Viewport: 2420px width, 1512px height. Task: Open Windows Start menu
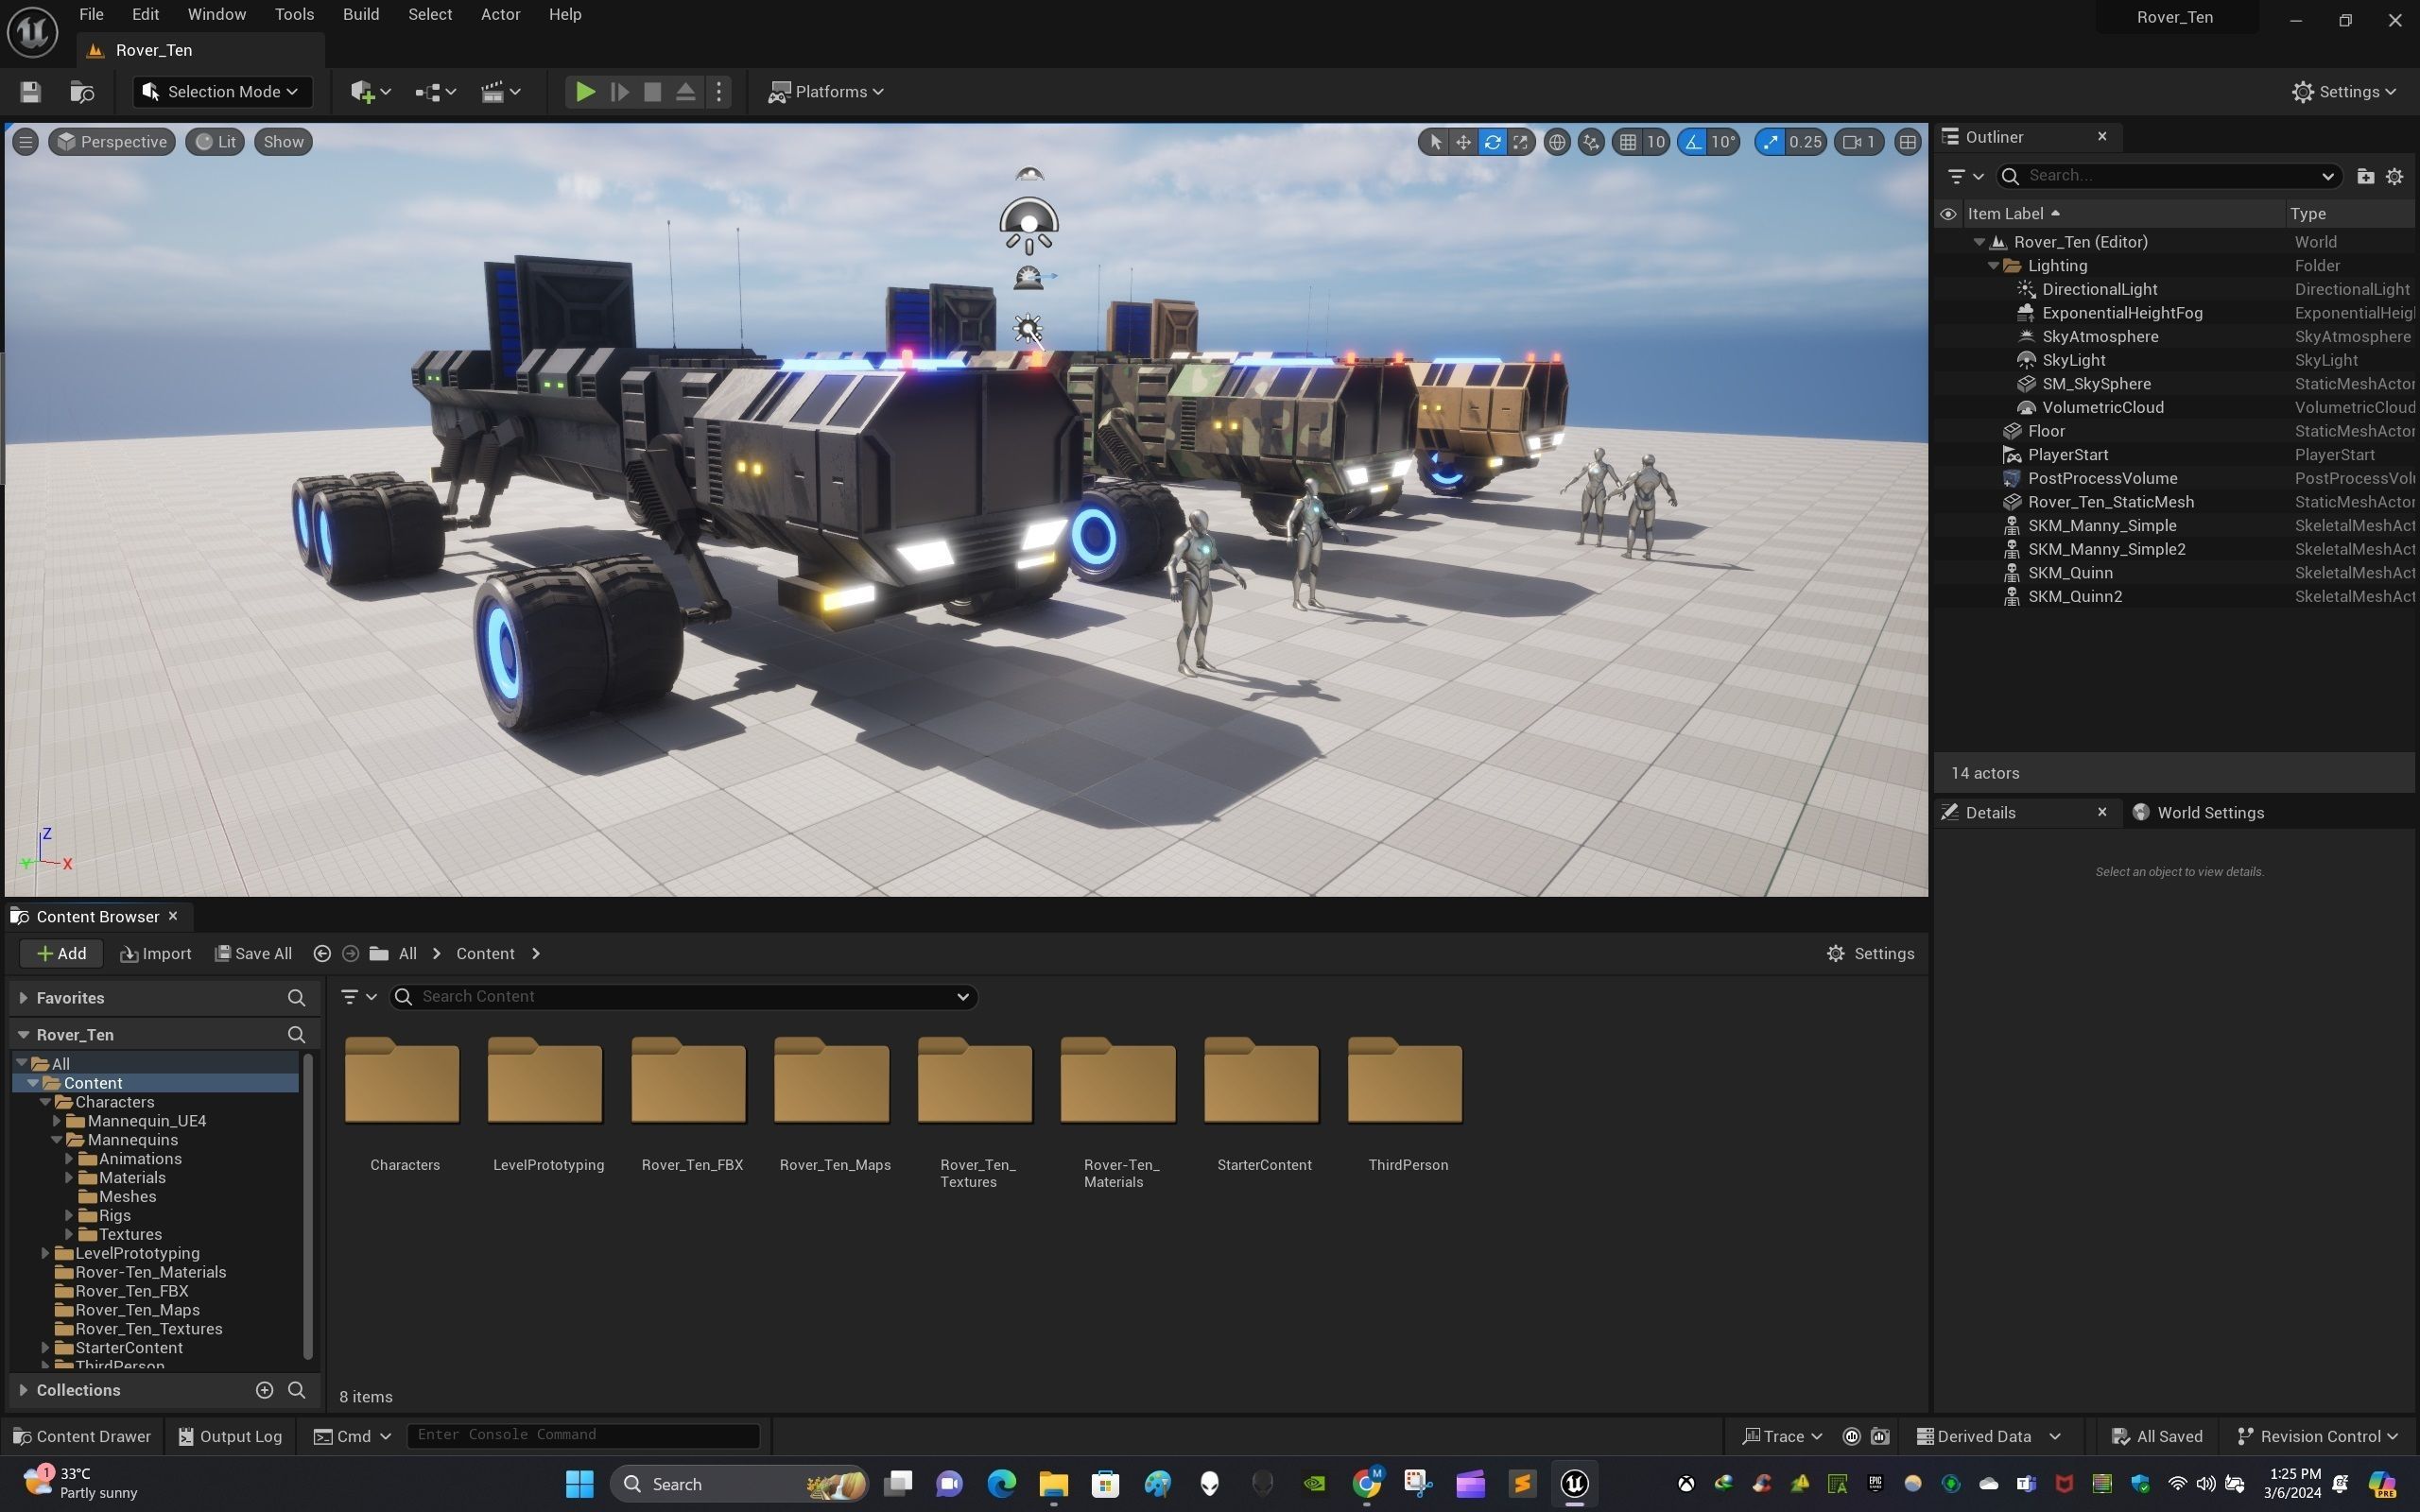[580, 1484]
